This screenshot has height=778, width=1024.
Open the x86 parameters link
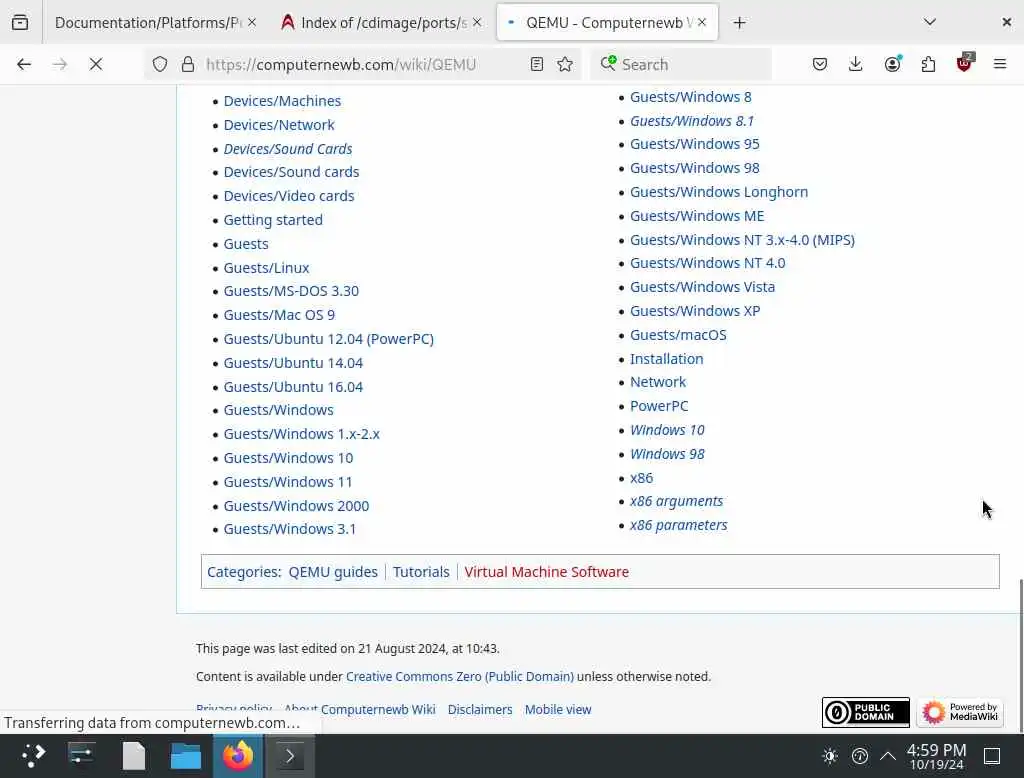(679, 525)
